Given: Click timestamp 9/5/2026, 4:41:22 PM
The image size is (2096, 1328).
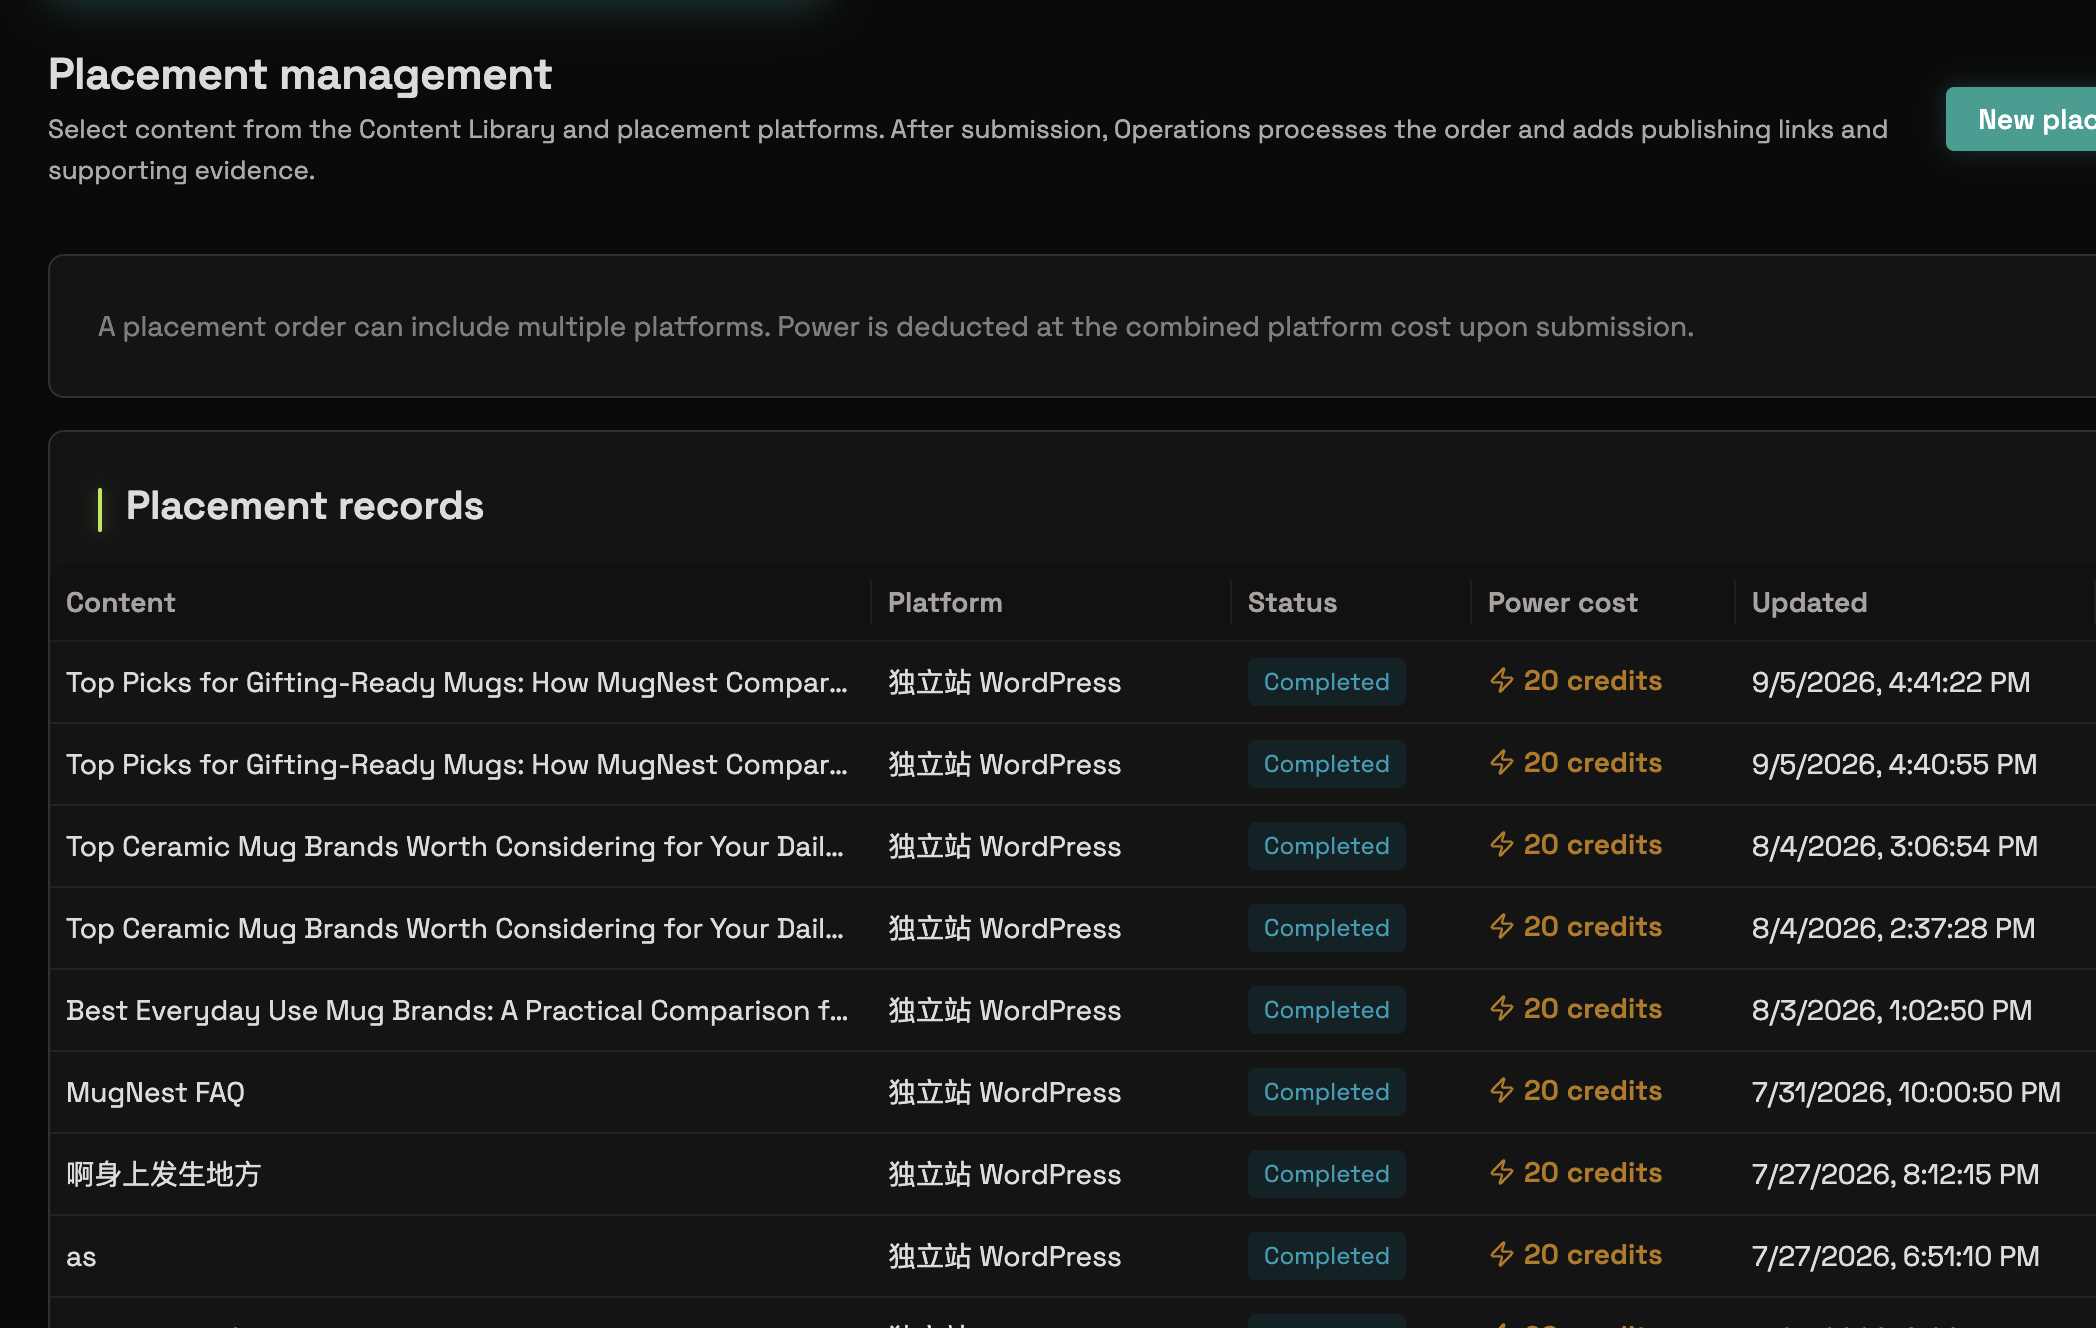Looking at the screenshot, I should [x=1891, y=682].
